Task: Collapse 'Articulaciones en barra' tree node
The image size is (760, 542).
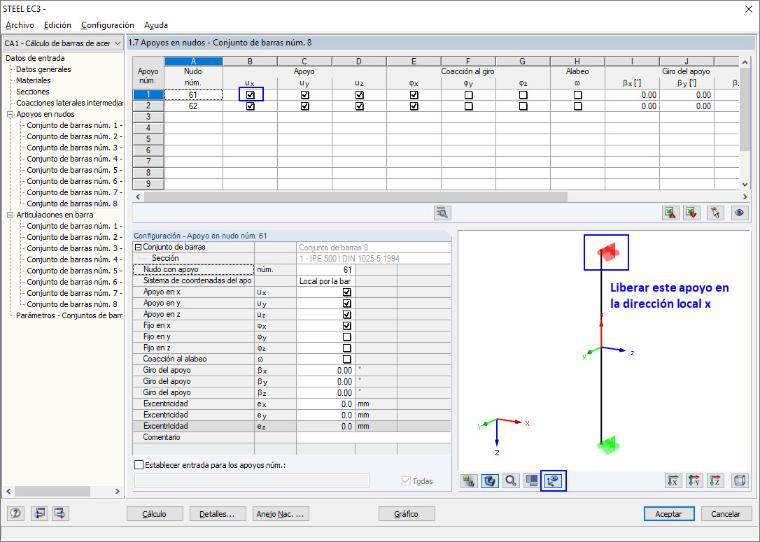Action: (x=10, y=215)
